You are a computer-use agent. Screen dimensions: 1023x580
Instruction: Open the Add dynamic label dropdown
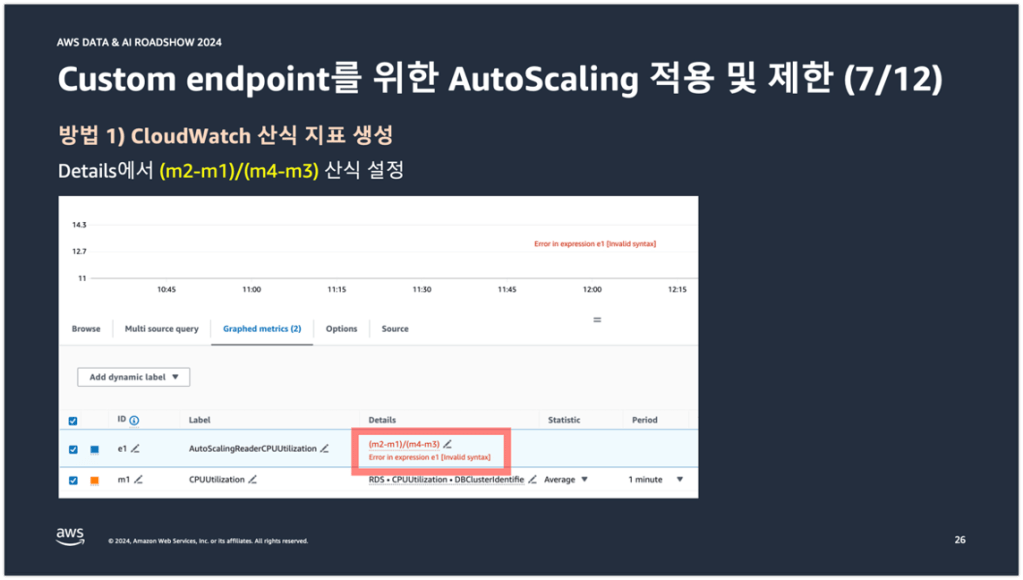[x=134, y=377]
